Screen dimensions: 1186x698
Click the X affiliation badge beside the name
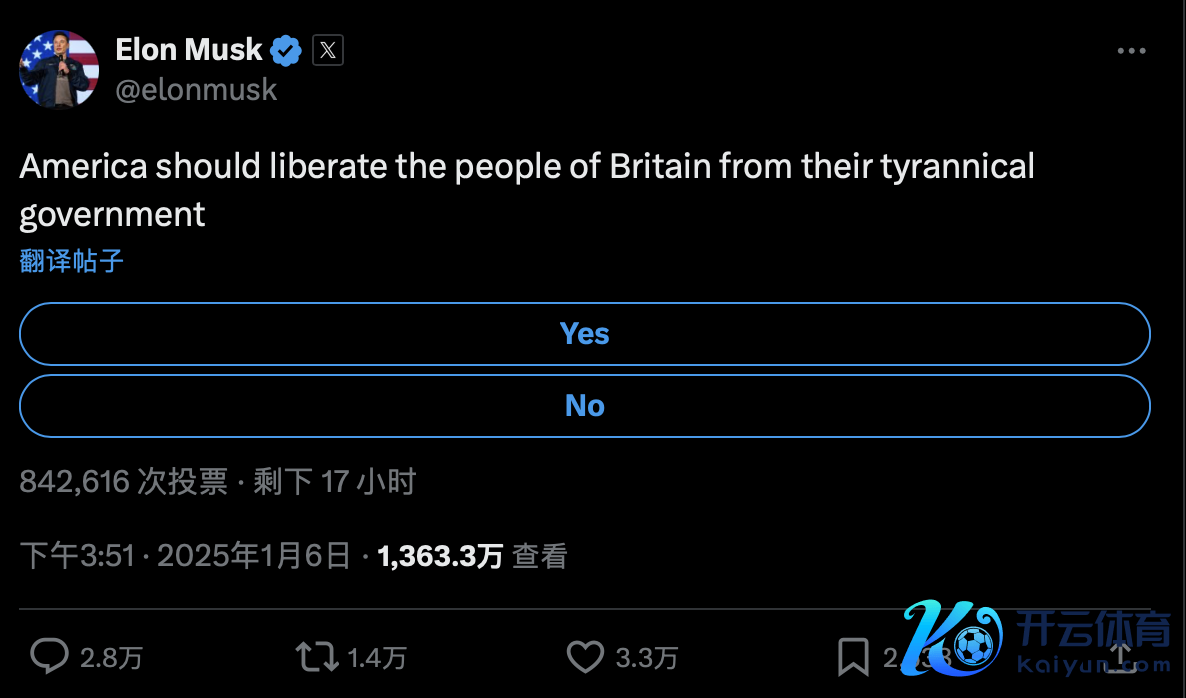click(x=328, y=50)
